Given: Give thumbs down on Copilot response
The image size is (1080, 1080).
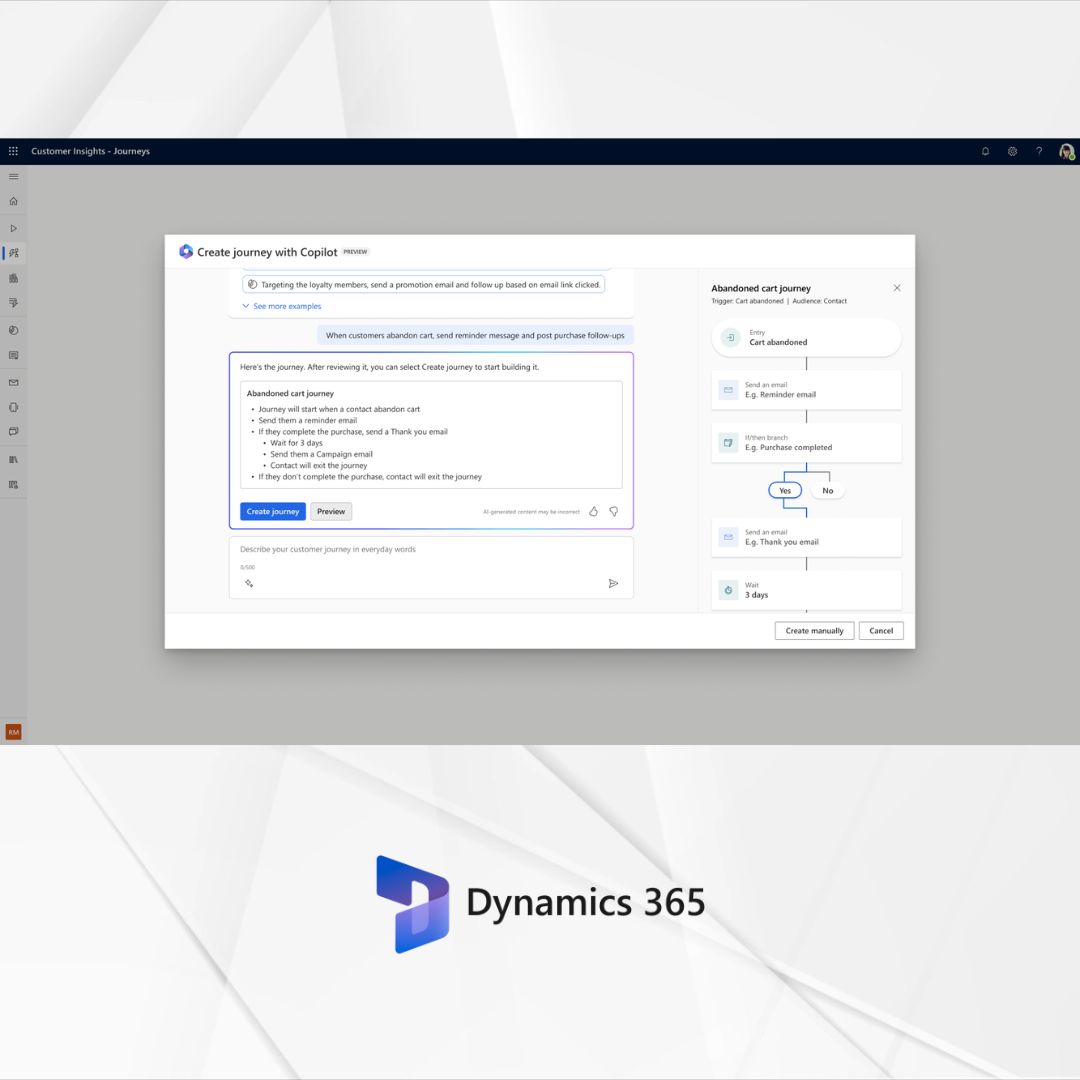Looking at the screenshot, I should click(x=613, y=511).
